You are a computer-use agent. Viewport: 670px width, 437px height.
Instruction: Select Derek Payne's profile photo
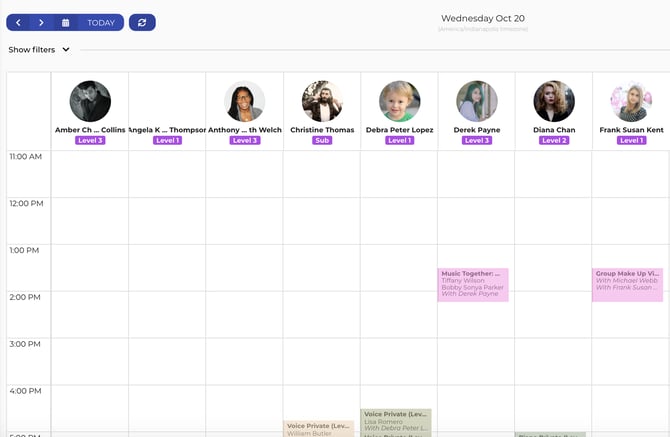tap(477, 101)
